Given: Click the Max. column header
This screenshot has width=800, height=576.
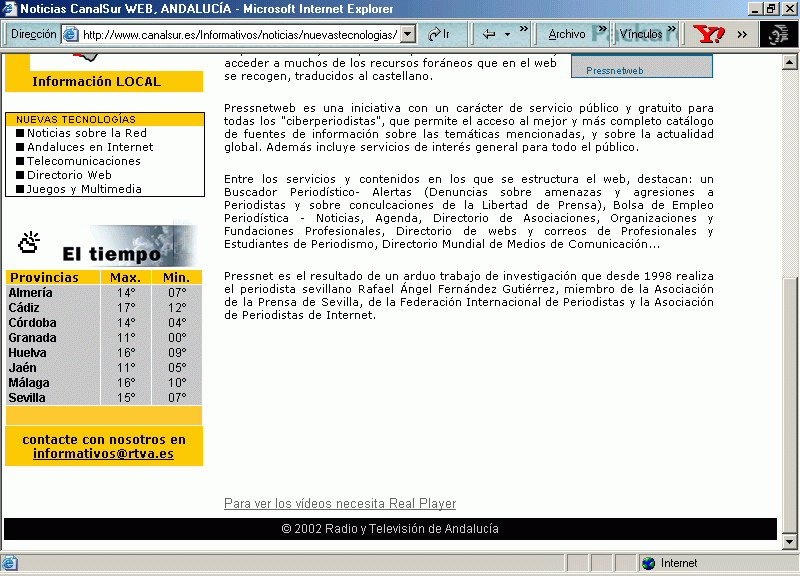Looking at the screenshot, I should [x=126, y=278].
